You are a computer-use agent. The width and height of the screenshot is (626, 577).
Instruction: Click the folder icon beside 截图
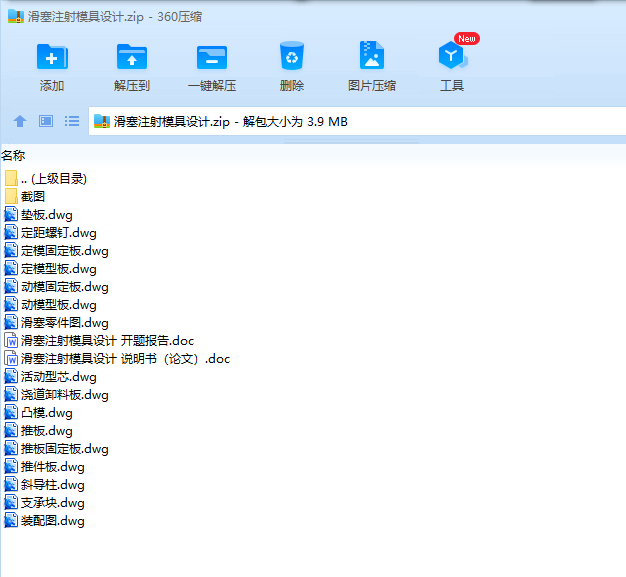click(11, 196)
